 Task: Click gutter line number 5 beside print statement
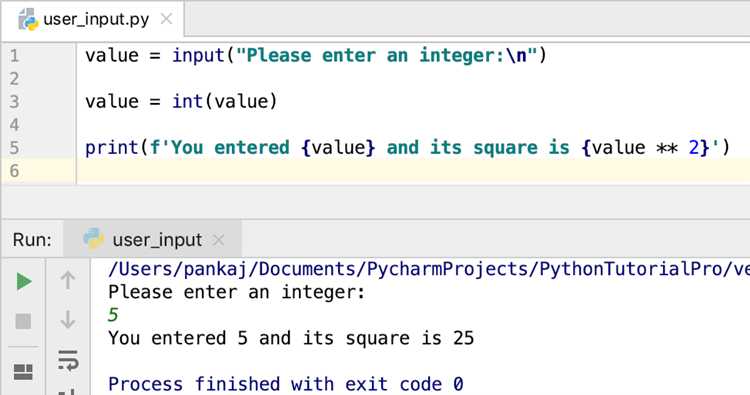[x=14, y=148]
